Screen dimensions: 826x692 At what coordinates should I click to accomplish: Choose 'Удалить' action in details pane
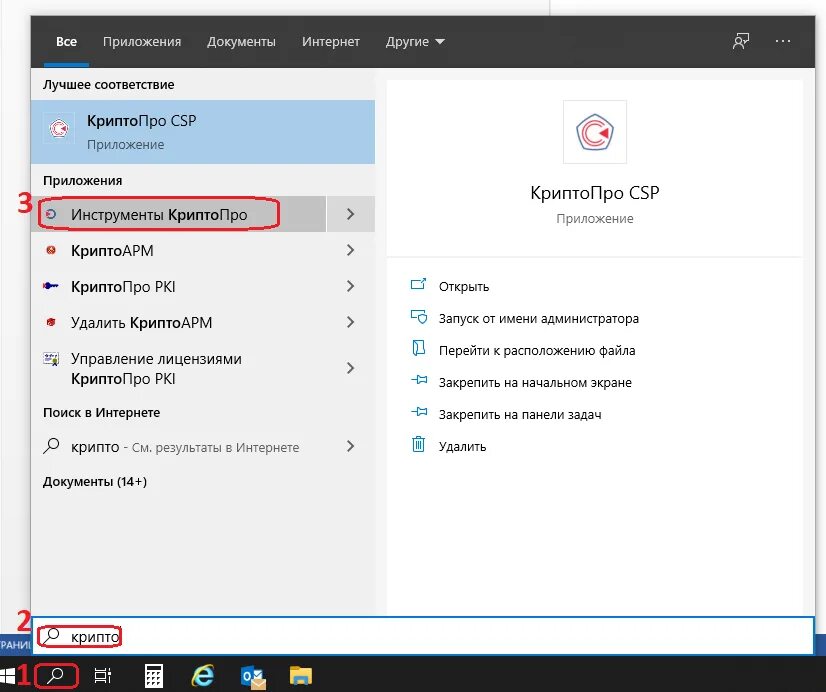[x=462, y=447]
